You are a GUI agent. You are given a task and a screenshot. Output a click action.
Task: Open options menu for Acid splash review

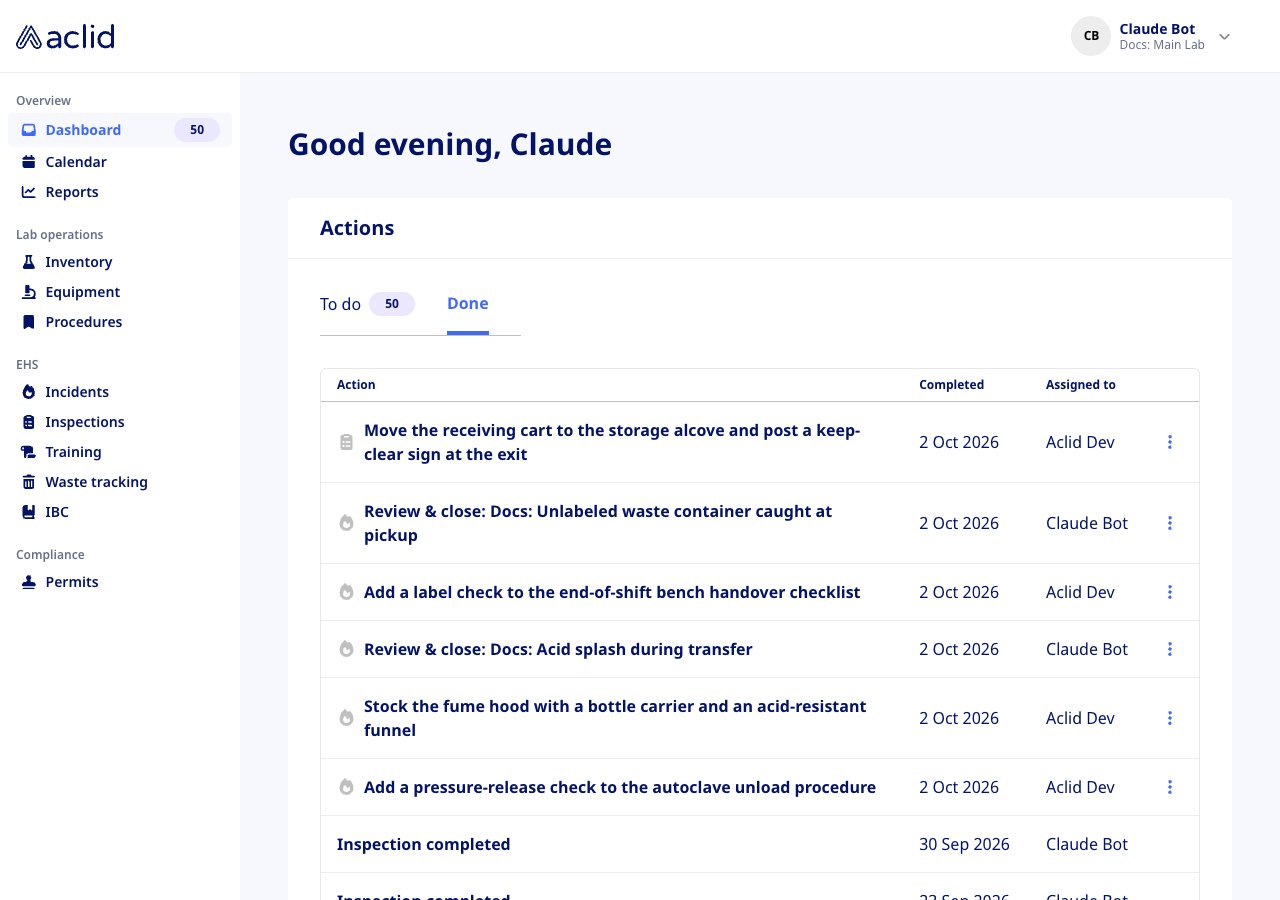tap(1170, 649)
